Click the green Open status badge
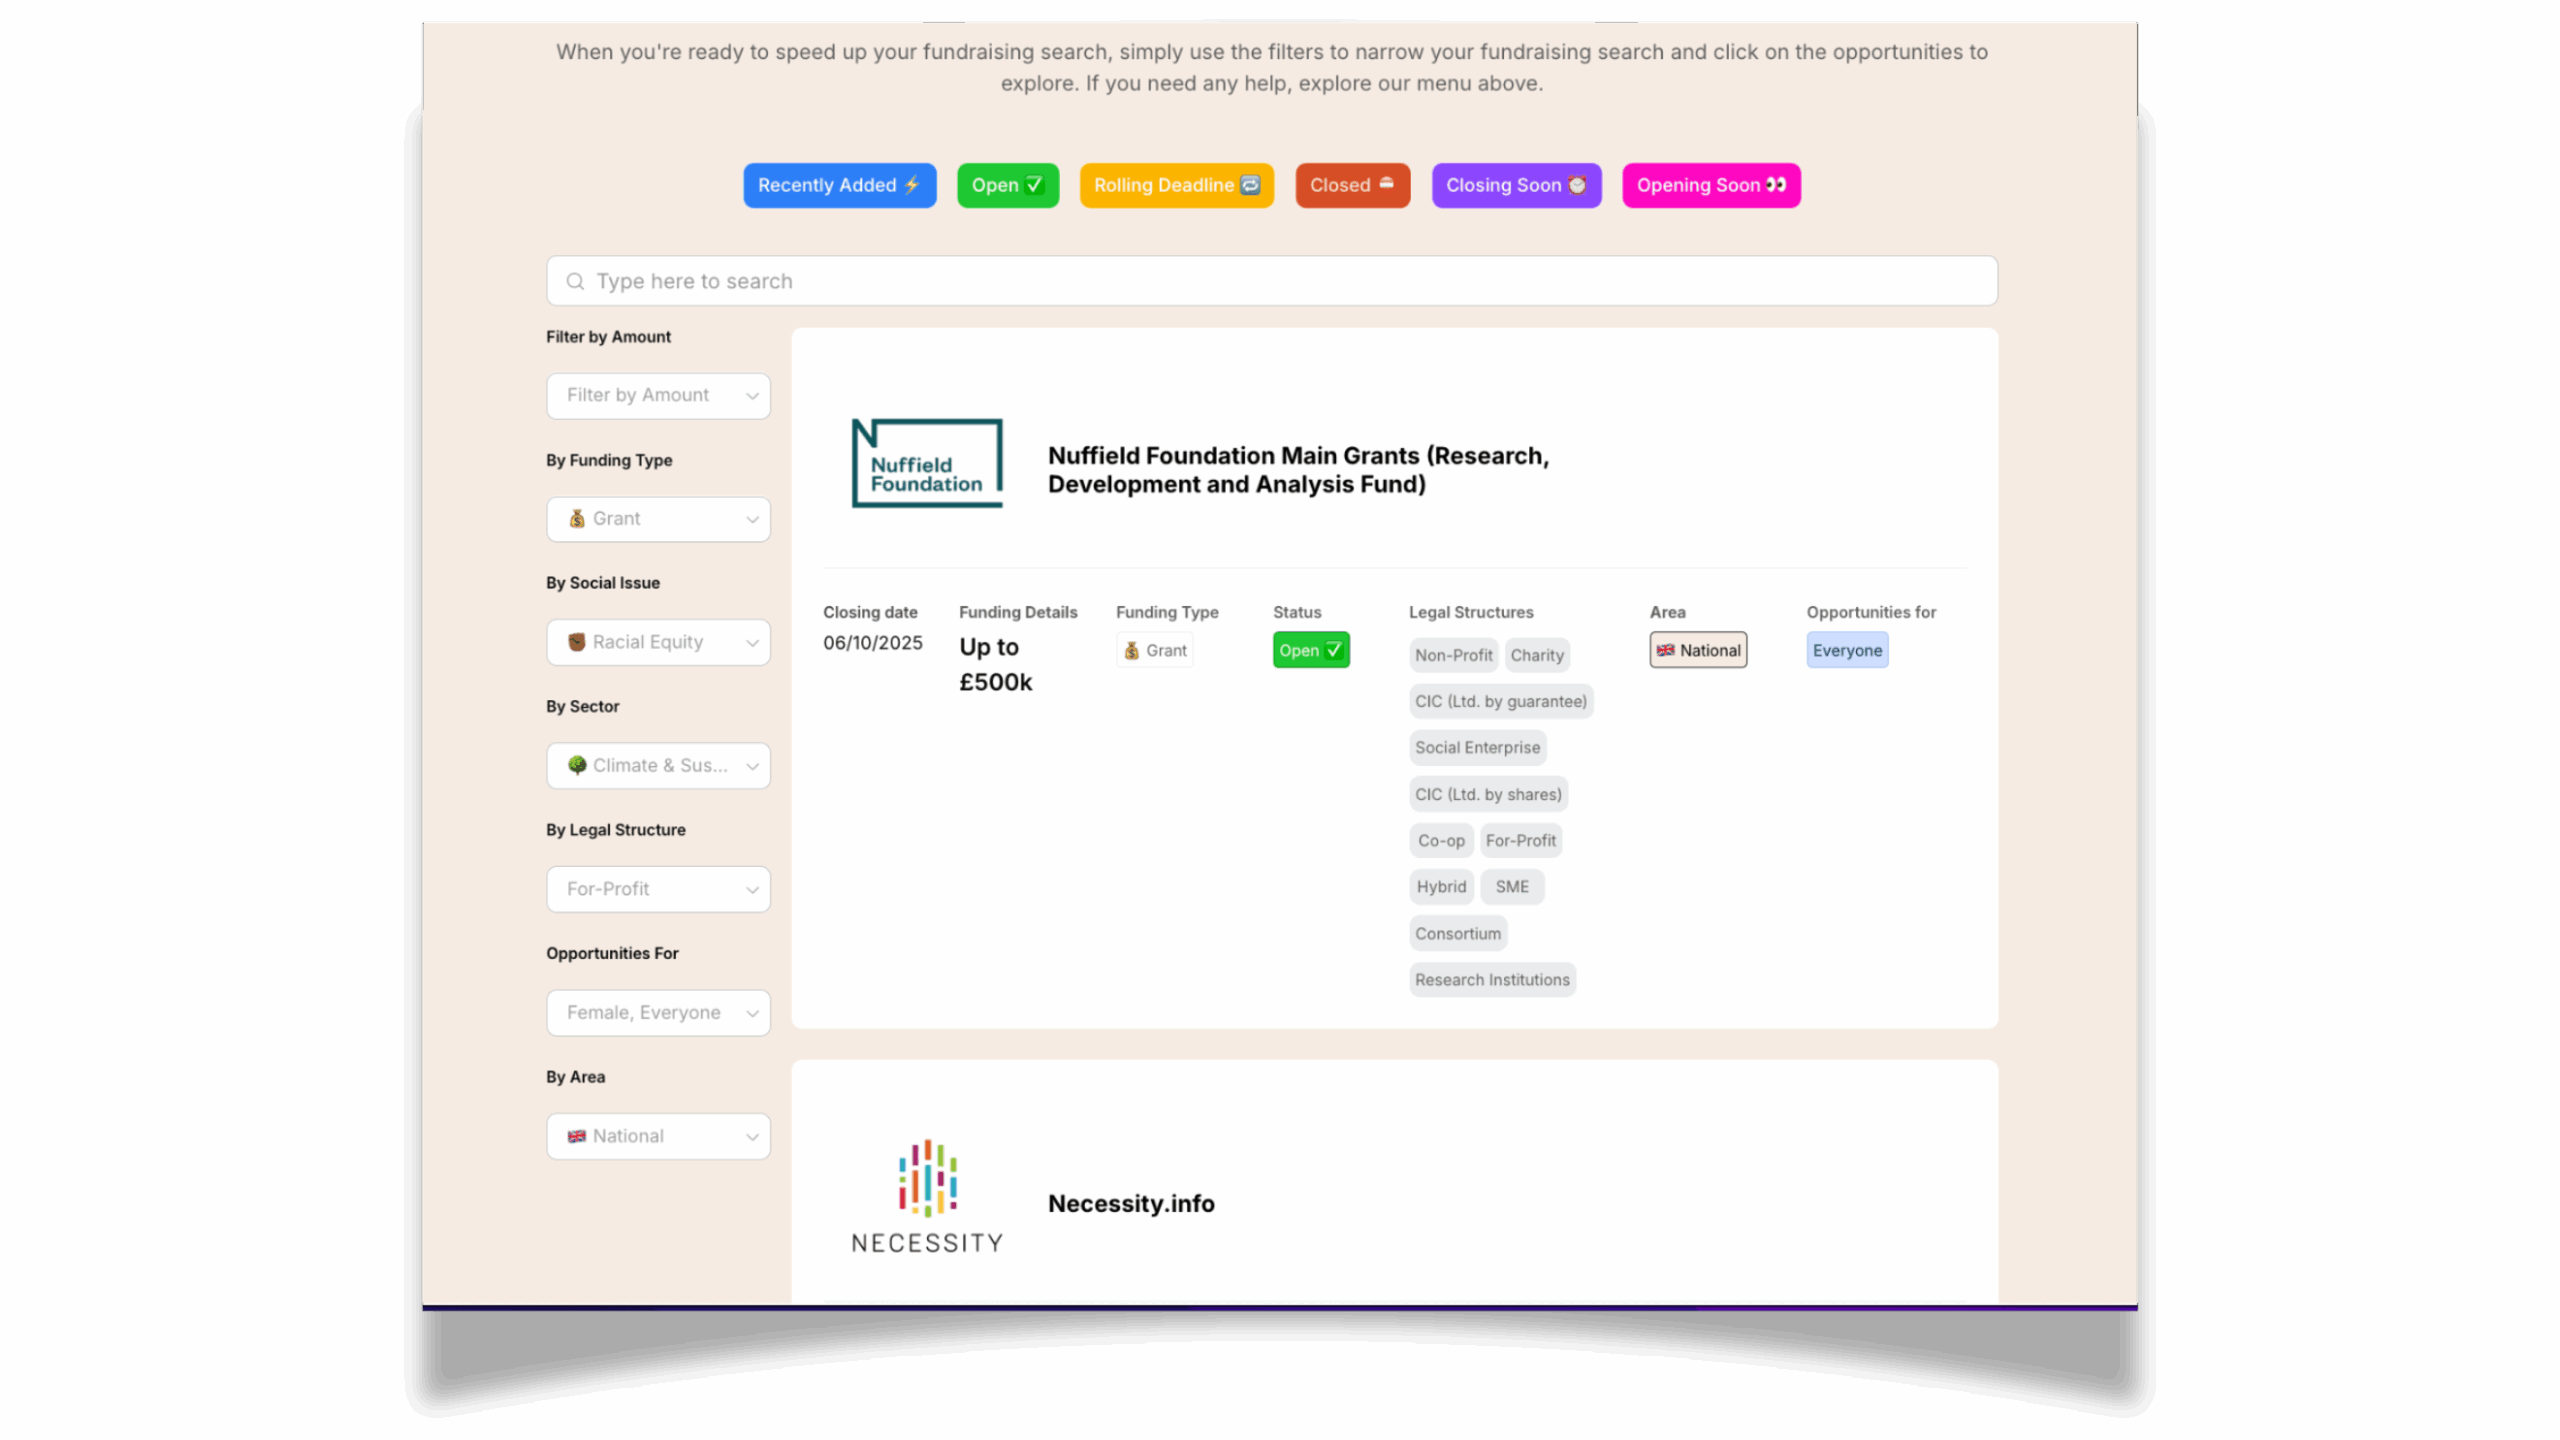The height and width of the screenshot is (1440, 2560). pos(1311,651)
